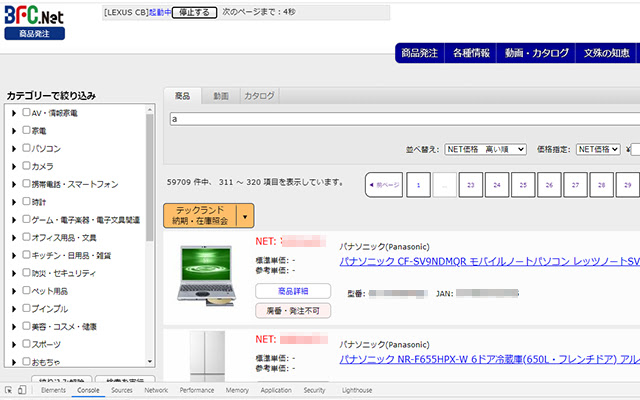The image size is (640, 400).
Task: Open the 動画・カタログ navigation menu
Action: coord(536,53)
